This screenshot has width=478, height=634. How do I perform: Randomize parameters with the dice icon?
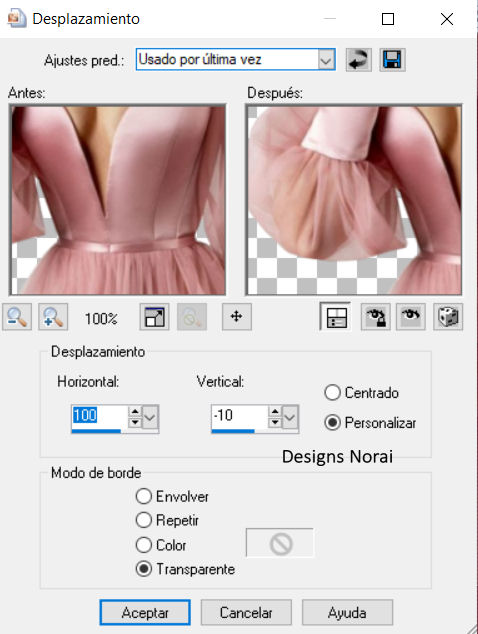point(448,317)
